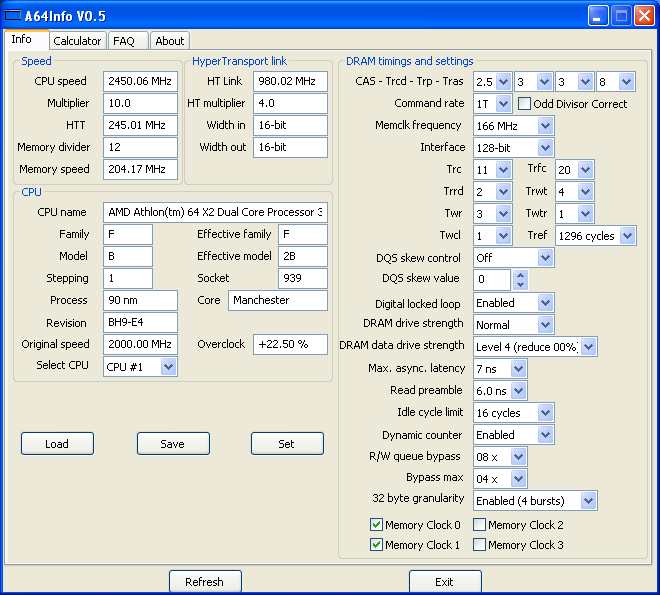Check the Memory Clock 2 box

tap(480, 525)
